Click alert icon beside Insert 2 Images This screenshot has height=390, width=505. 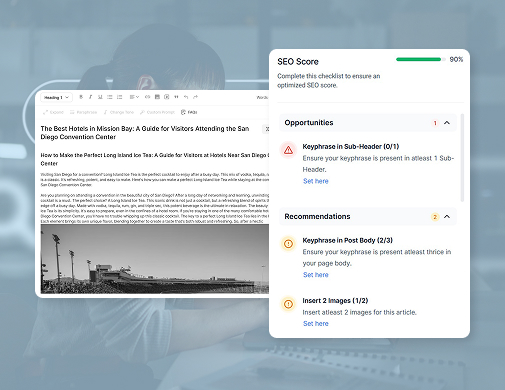pos(288,304)
